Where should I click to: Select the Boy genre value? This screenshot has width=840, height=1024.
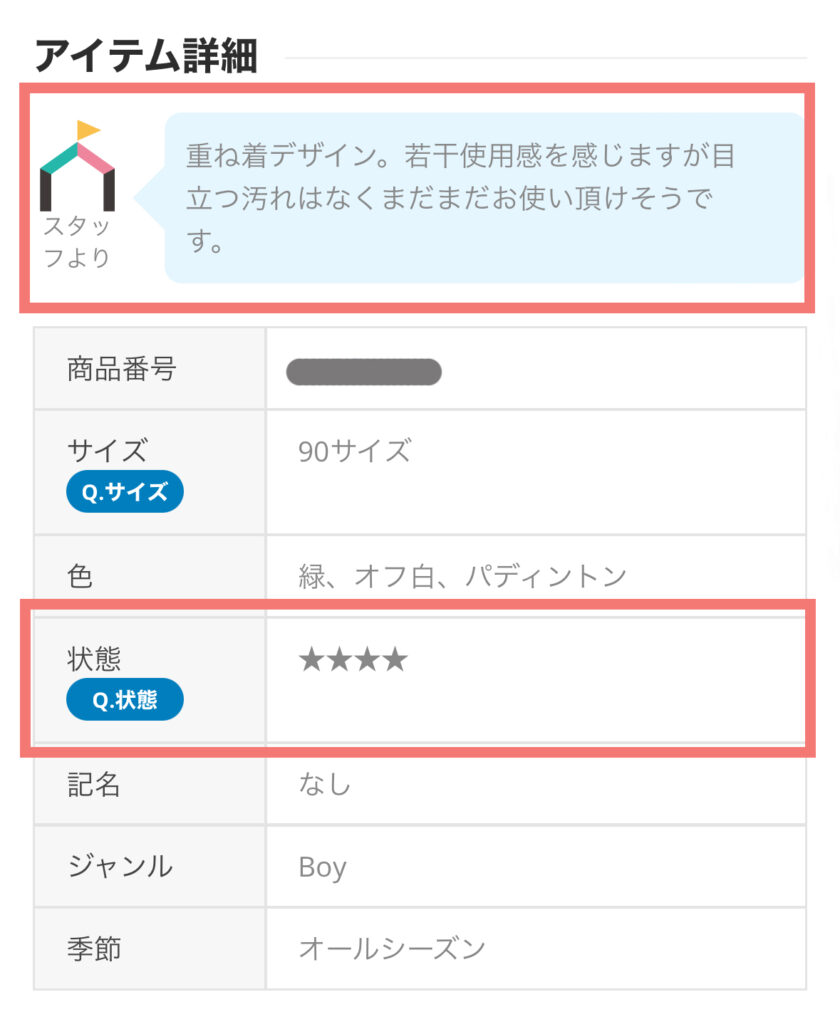[323, 868]
